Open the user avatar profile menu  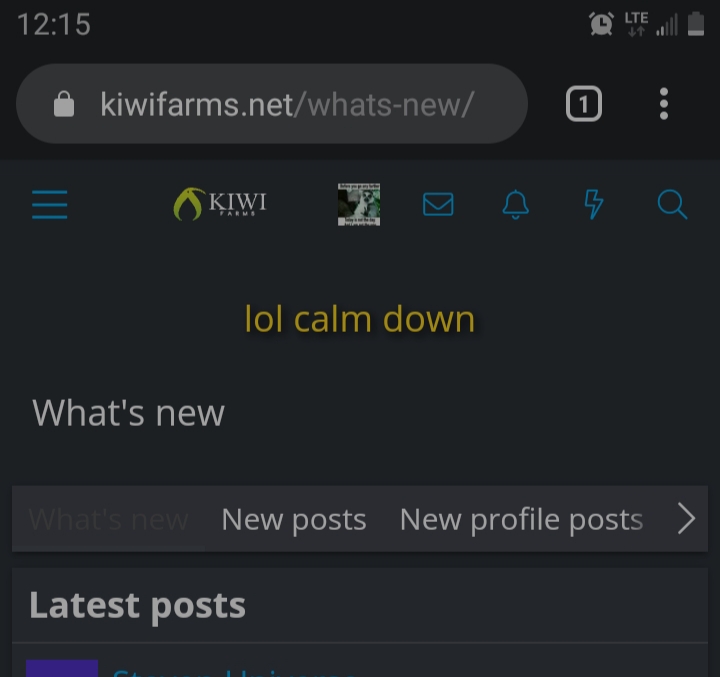pyautogui.click(x=359, y=204)
